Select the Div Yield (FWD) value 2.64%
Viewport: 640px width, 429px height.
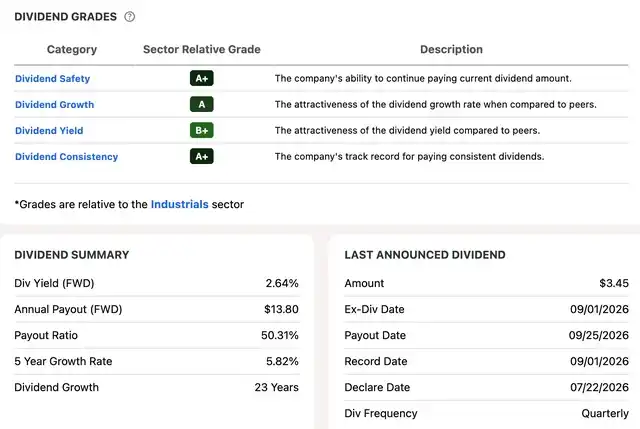(x=282, y=283)
